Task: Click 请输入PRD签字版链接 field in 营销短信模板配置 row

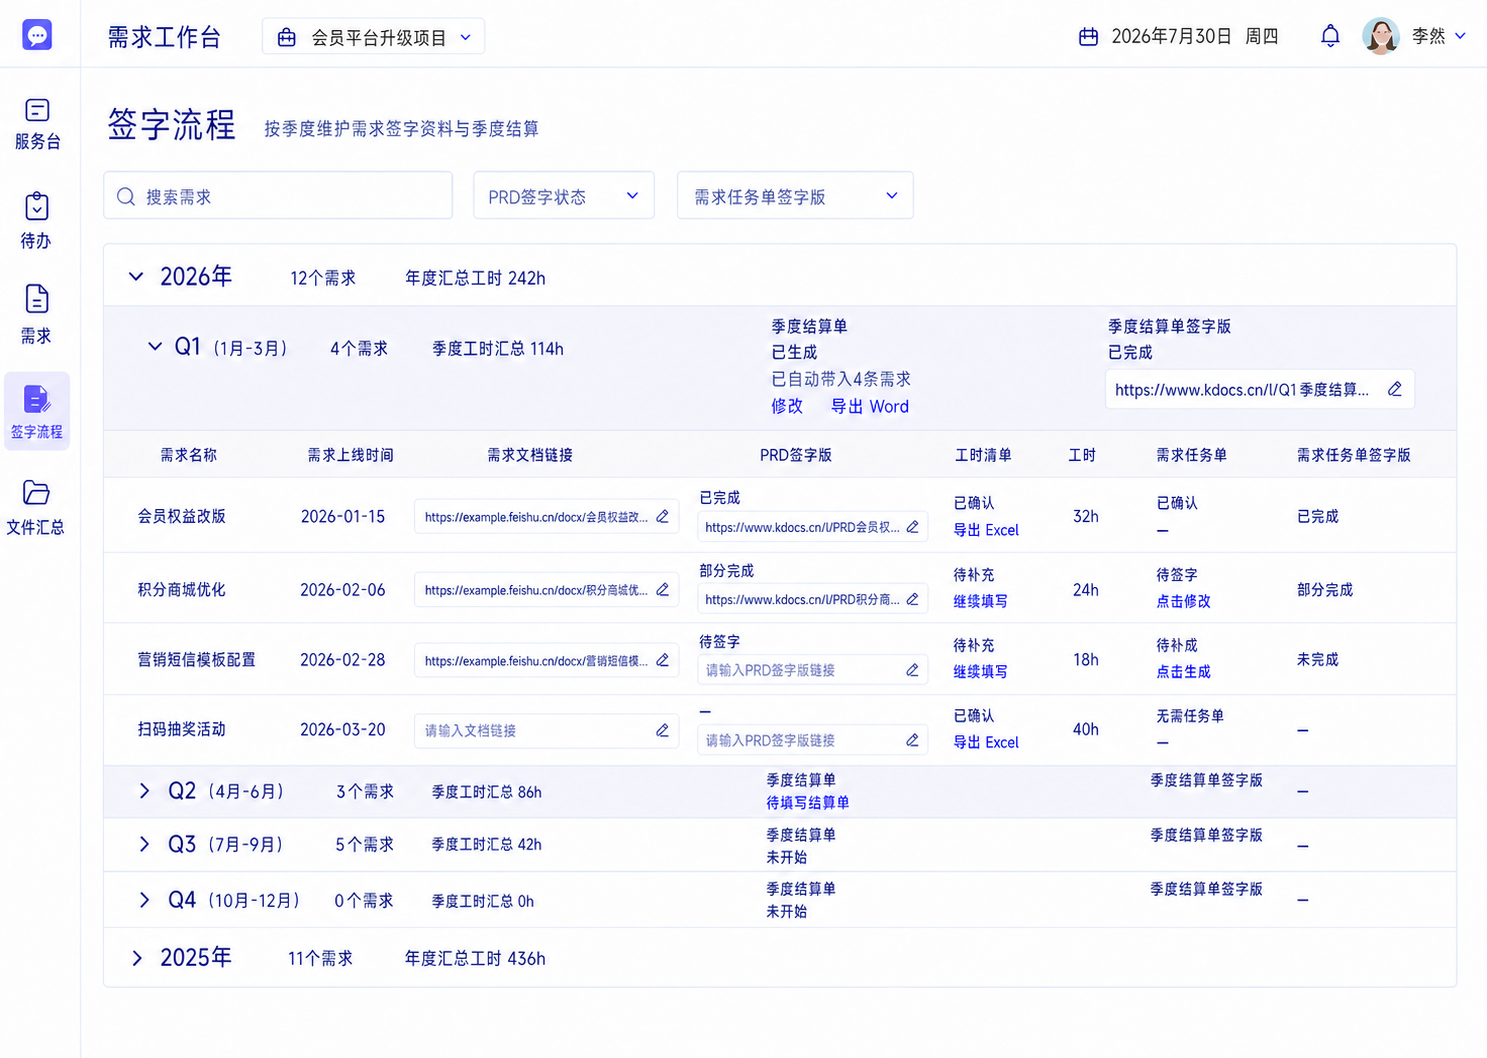Action: tap(812, 670)
